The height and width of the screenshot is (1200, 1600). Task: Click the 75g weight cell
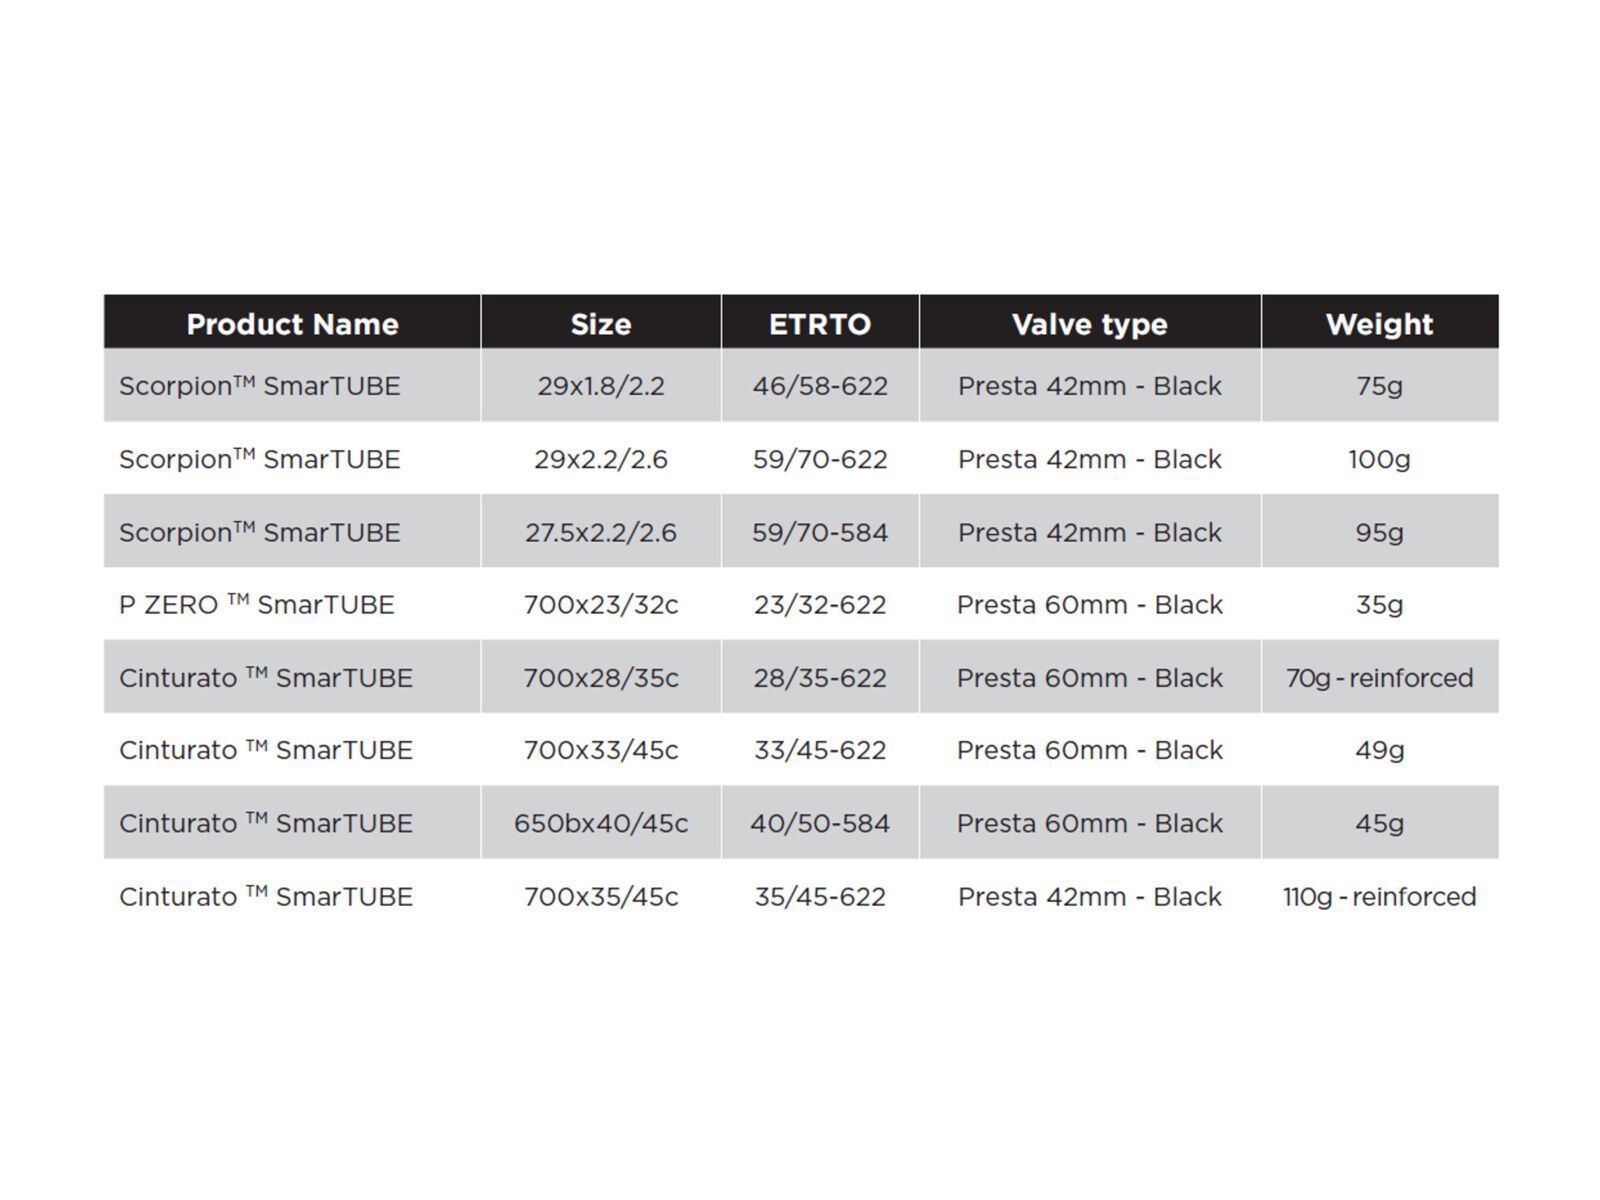tap(1379, 386)
